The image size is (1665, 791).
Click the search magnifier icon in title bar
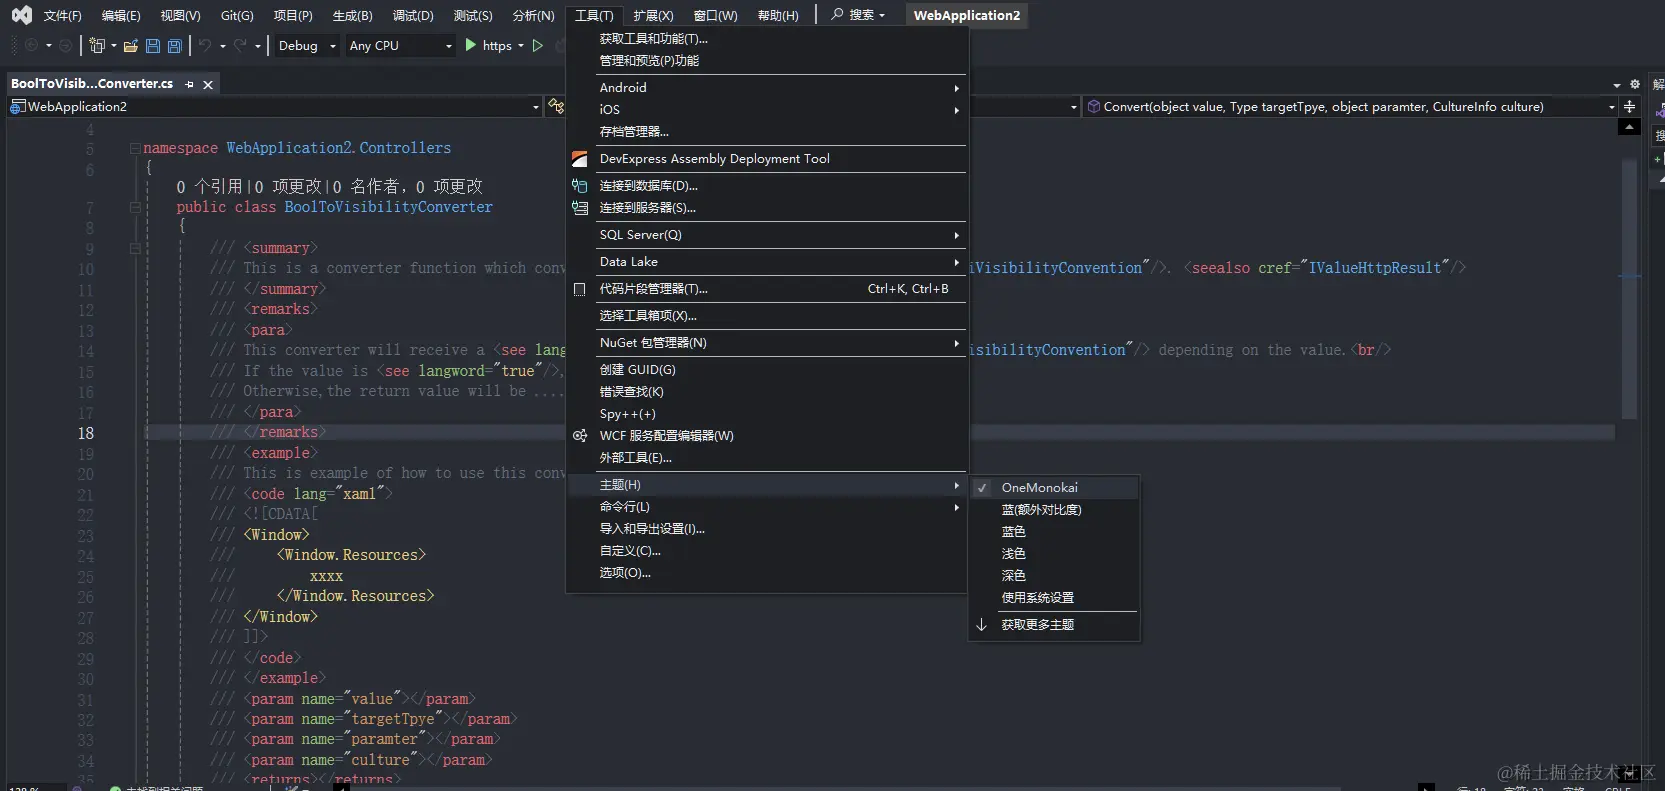click(x=837, y=15)
